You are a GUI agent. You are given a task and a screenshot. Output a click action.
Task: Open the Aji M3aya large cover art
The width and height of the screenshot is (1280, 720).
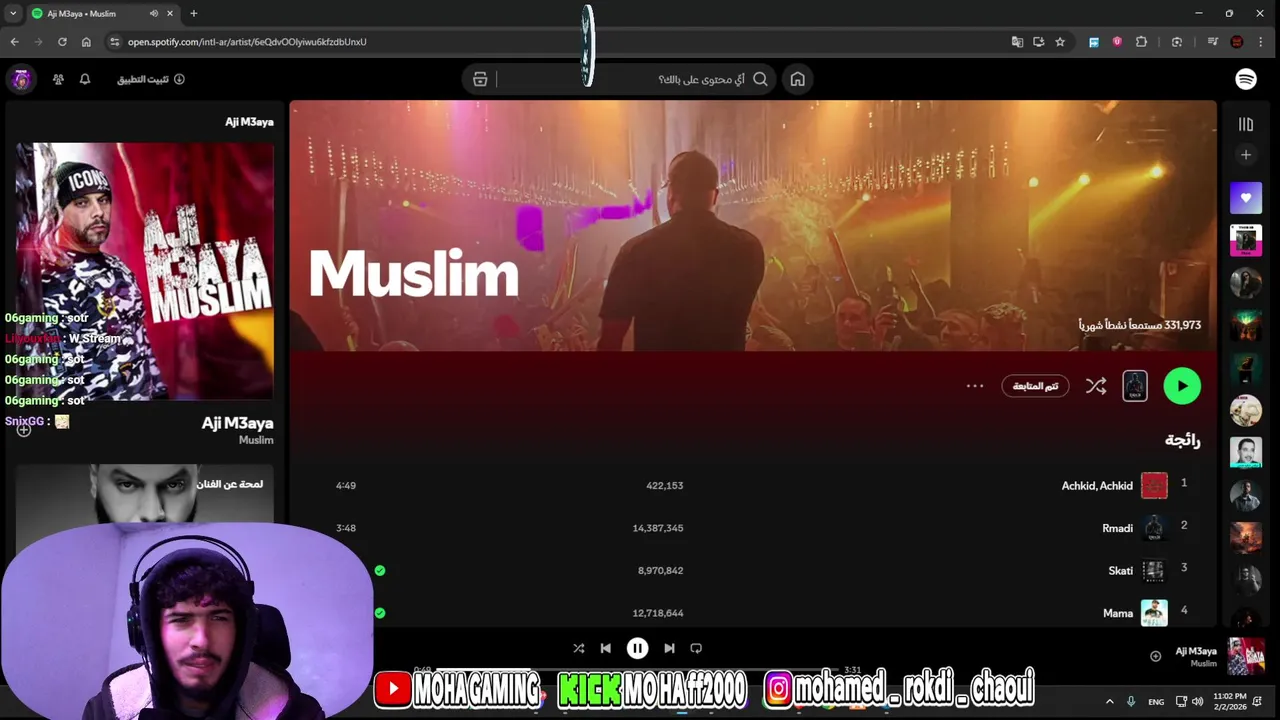pos(145,271)
